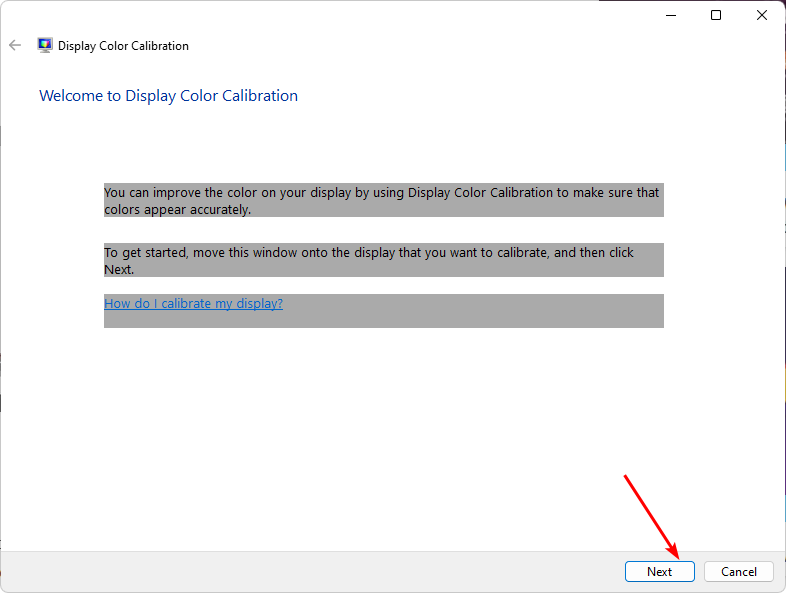Click the Cancel button

[x=738, y=571]
